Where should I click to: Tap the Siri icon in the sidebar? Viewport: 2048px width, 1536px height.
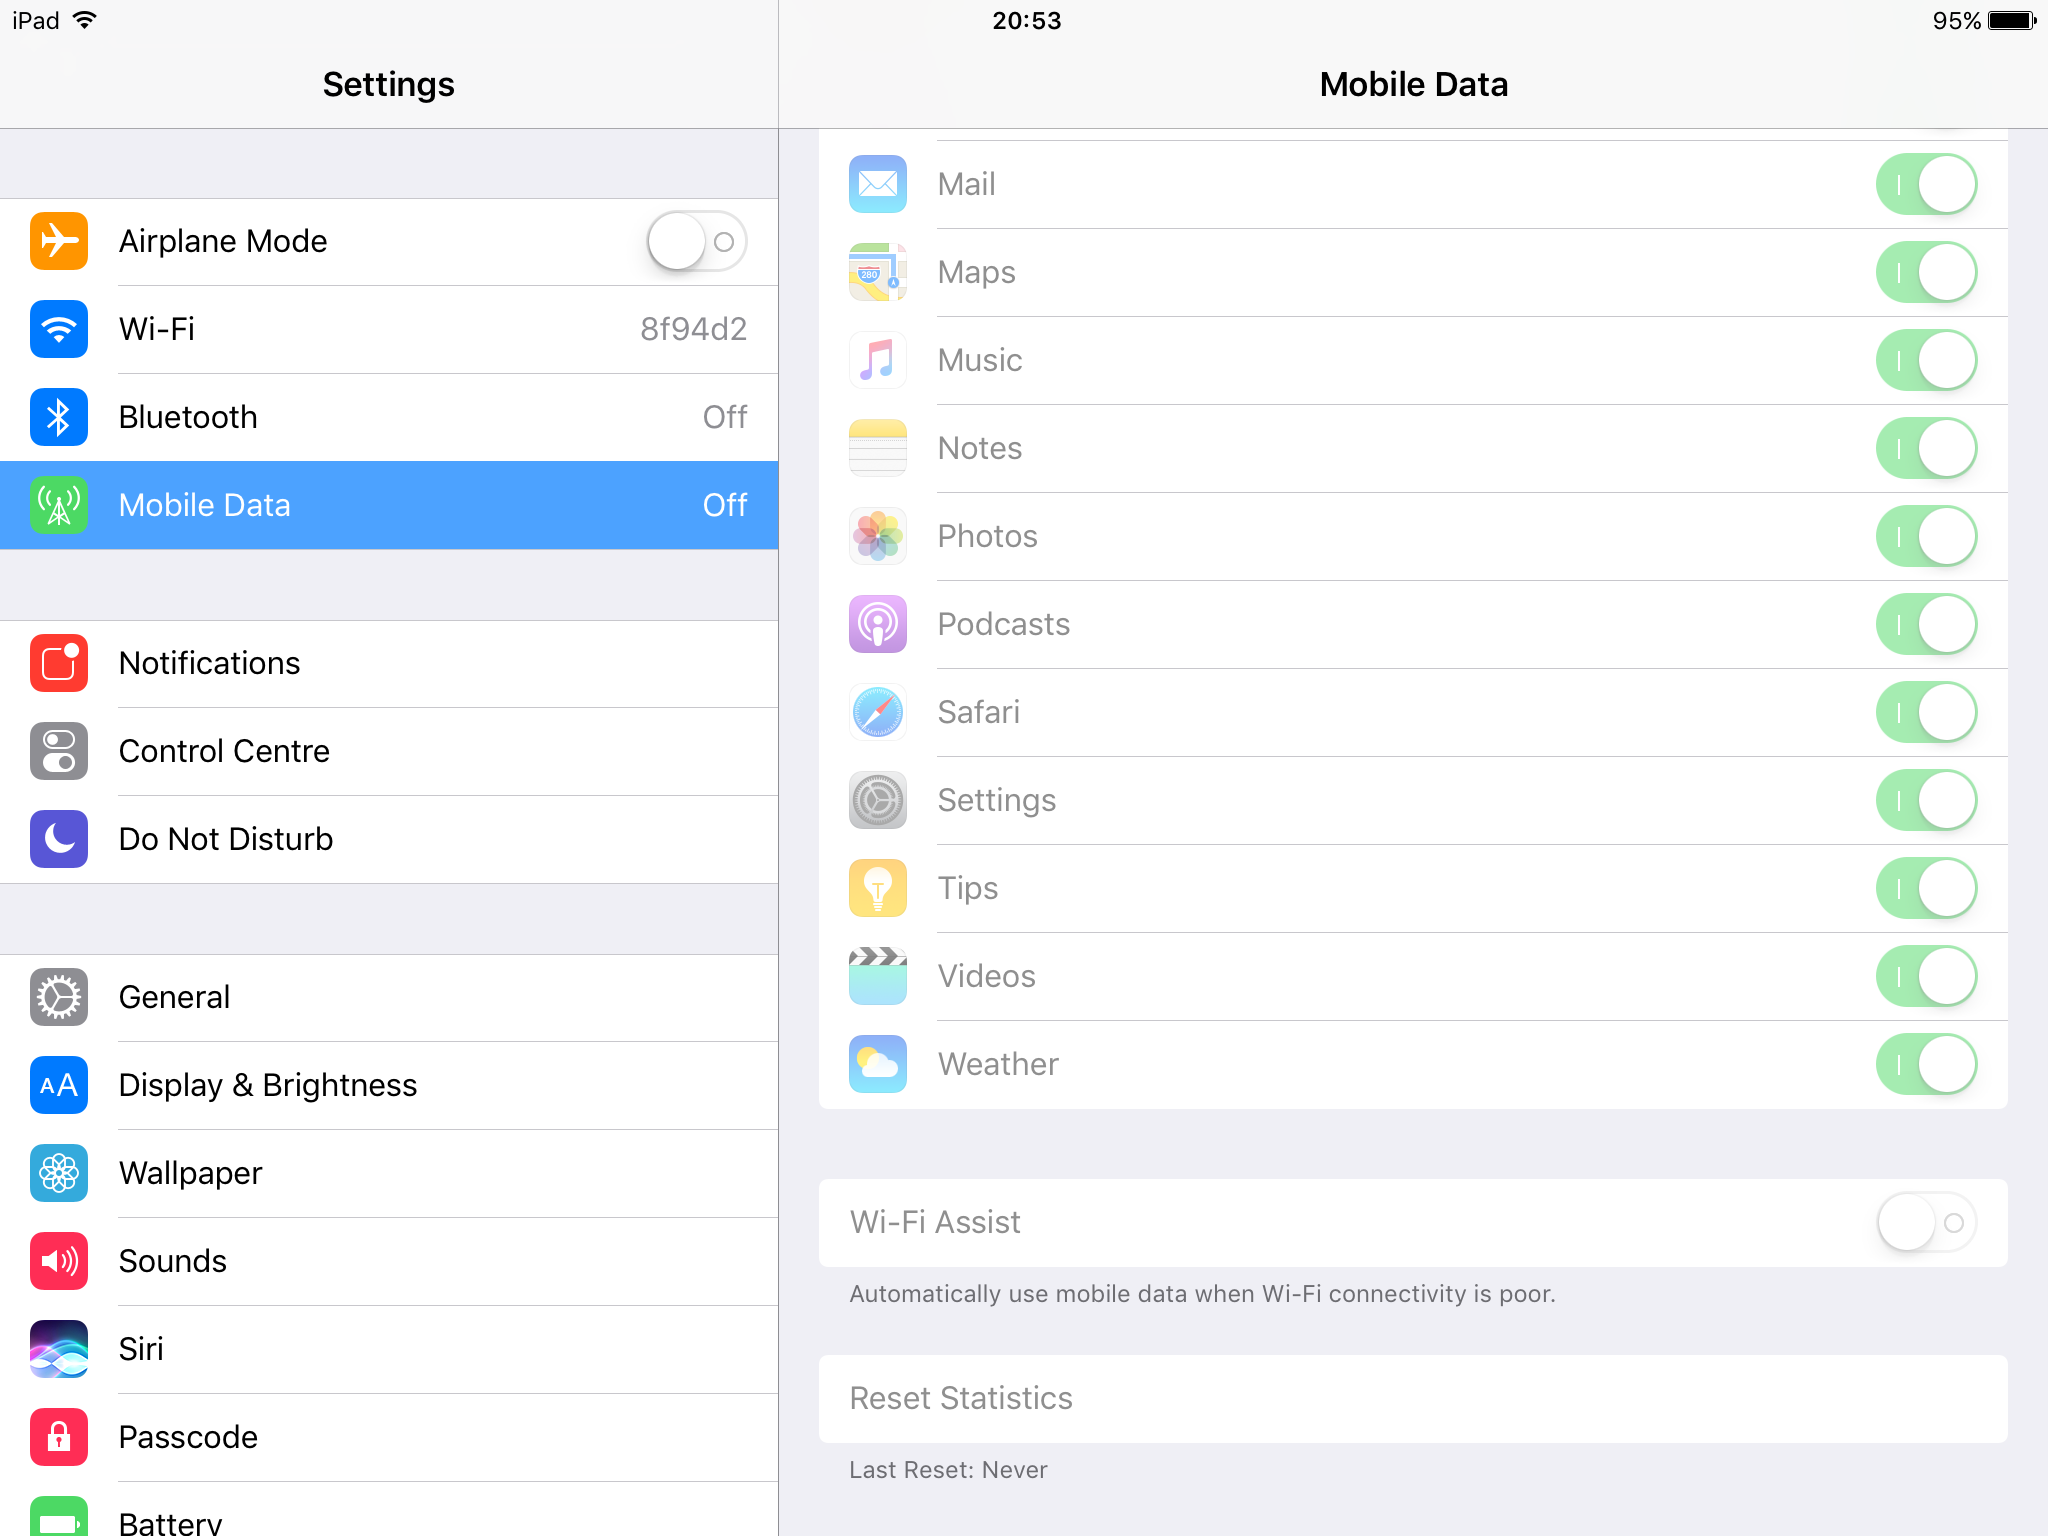[59, 1349]
